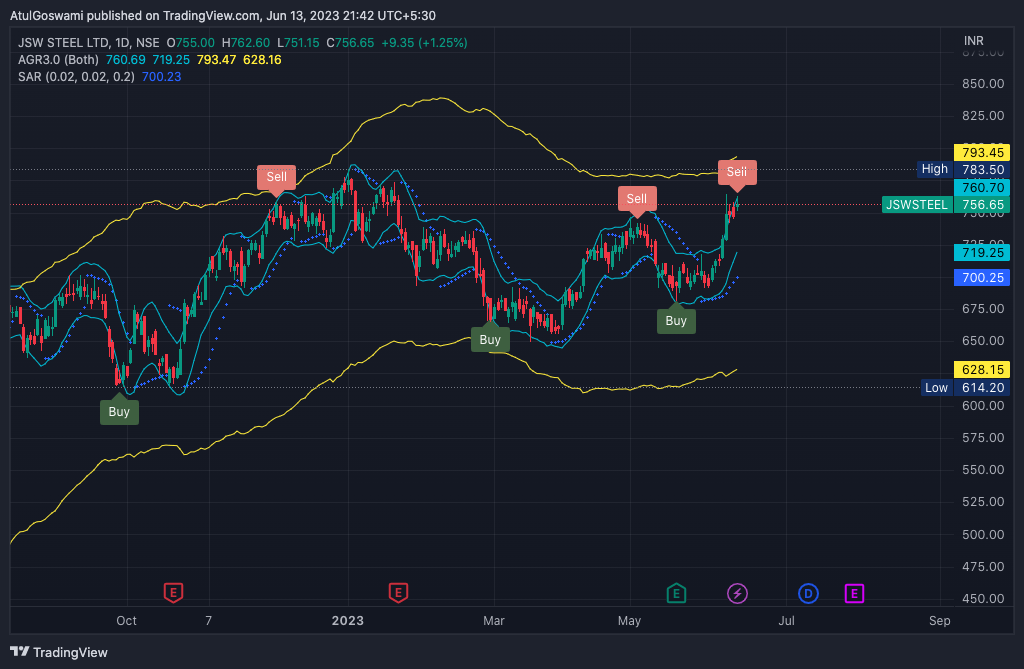Click the JSWSTEEL 756.65 last price tag

point(946,204)
